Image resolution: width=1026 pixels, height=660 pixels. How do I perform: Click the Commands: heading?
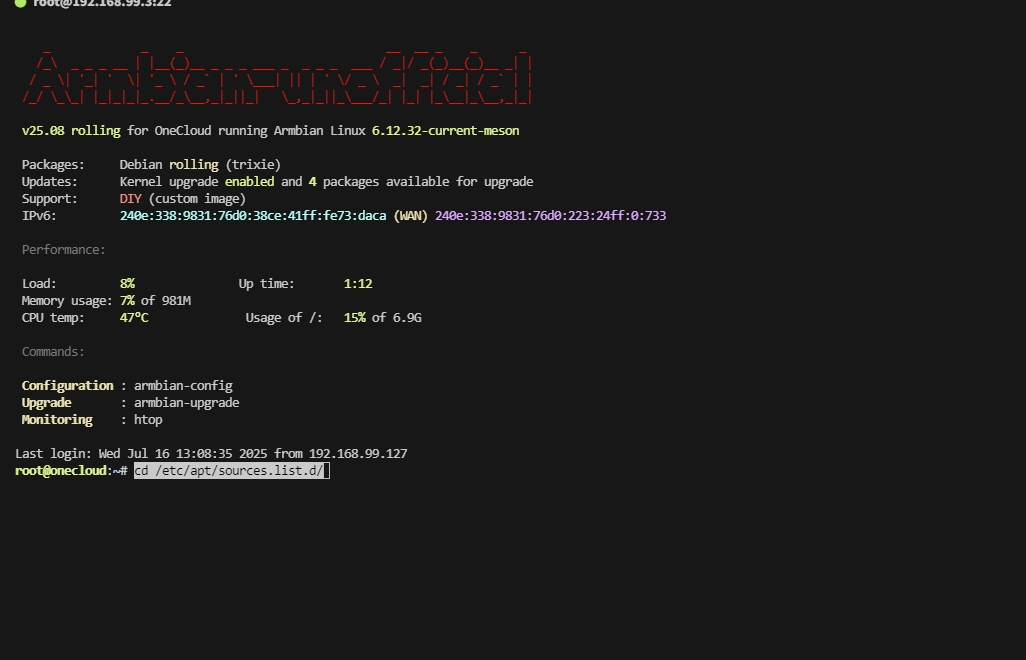53,351
